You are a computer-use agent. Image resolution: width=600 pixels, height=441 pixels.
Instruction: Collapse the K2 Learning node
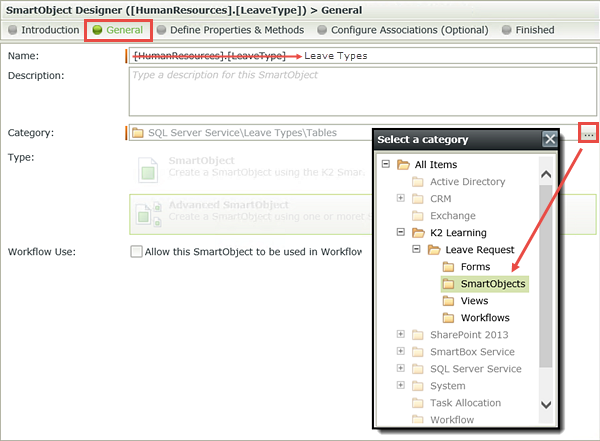(401, 232)
